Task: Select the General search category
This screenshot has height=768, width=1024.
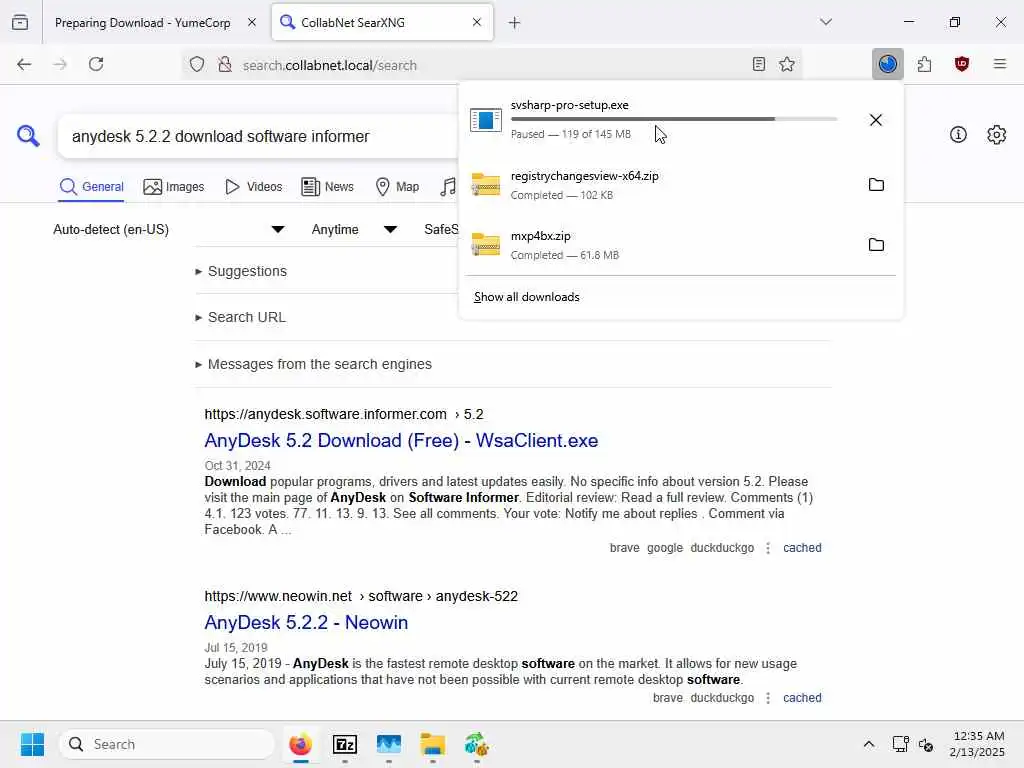Action: pos(91,187)
